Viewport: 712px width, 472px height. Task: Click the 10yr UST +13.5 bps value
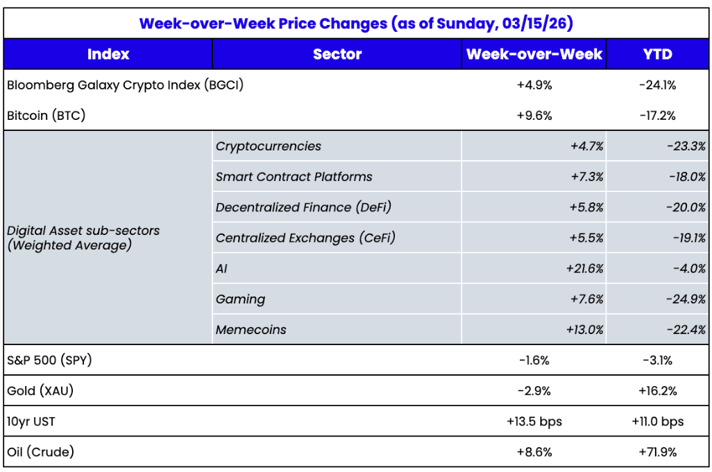pos(534,420)
